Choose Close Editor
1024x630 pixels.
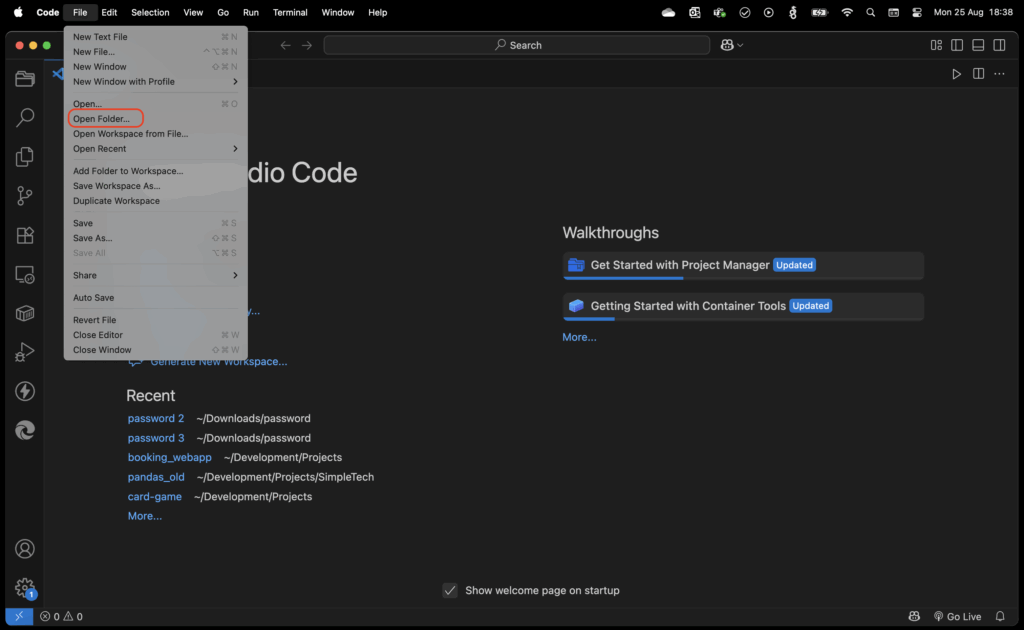tap(155, 335)
